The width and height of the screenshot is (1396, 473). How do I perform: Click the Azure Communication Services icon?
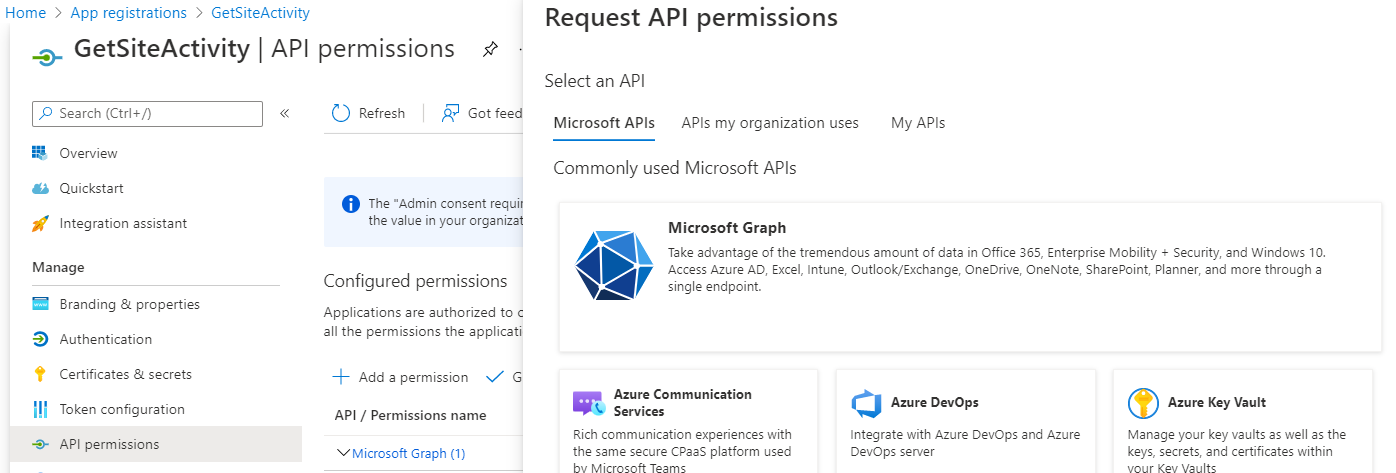click(589, 403)
